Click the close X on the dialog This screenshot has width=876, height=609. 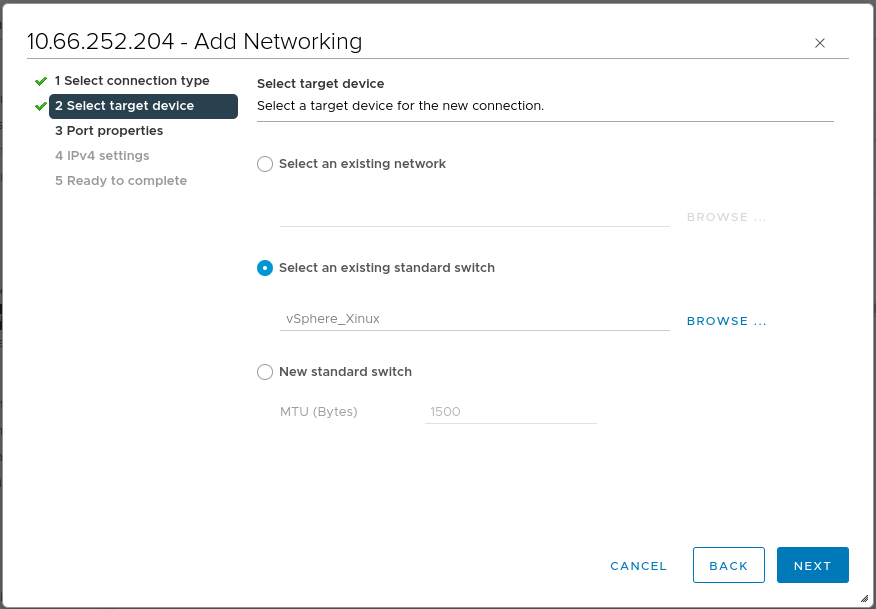point(820,43)
